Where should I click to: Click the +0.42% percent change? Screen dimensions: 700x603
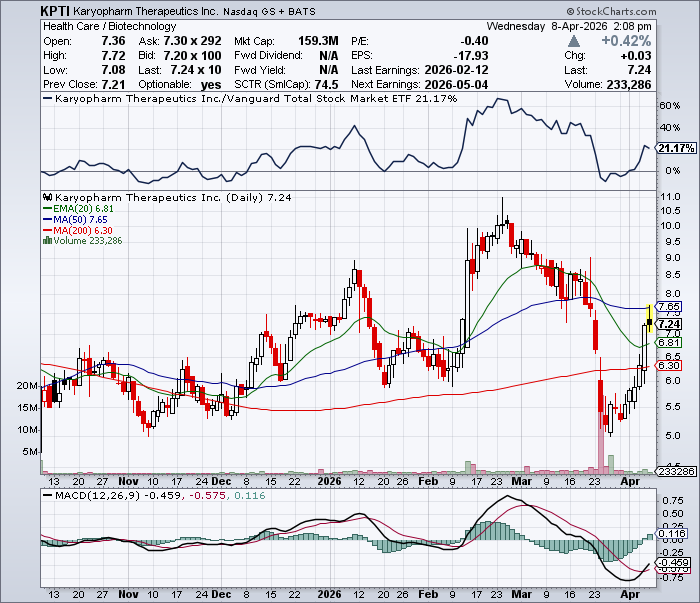pyautogui.click(x=626, y=41)
